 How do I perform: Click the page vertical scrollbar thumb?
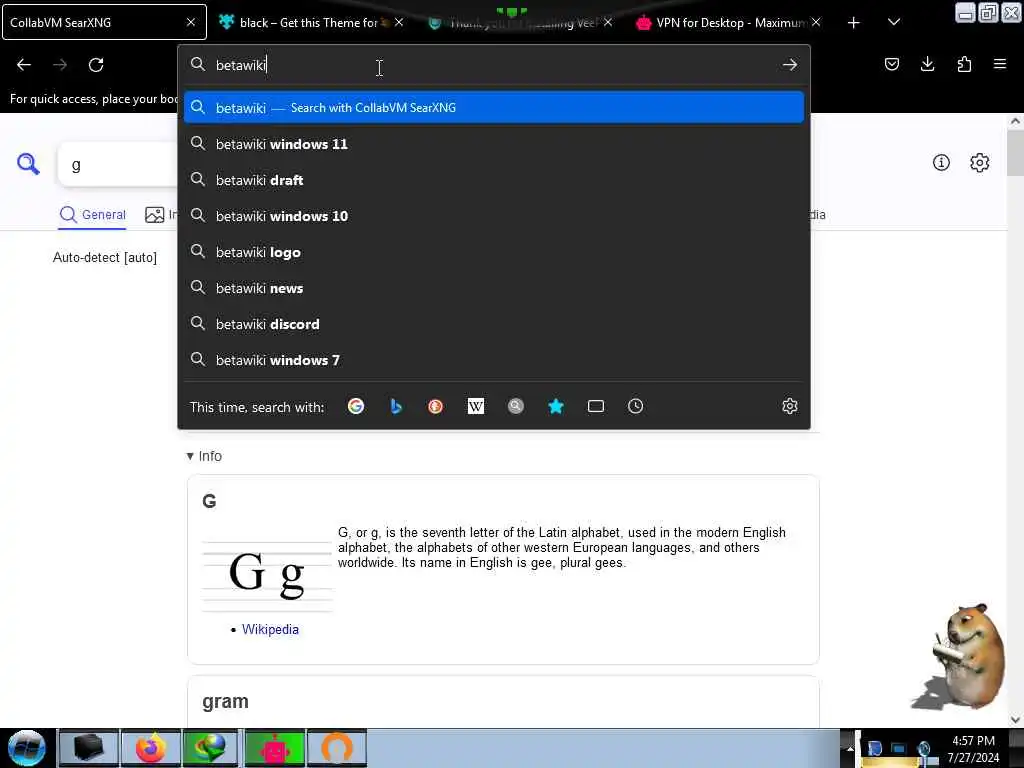coord(1015,153)
